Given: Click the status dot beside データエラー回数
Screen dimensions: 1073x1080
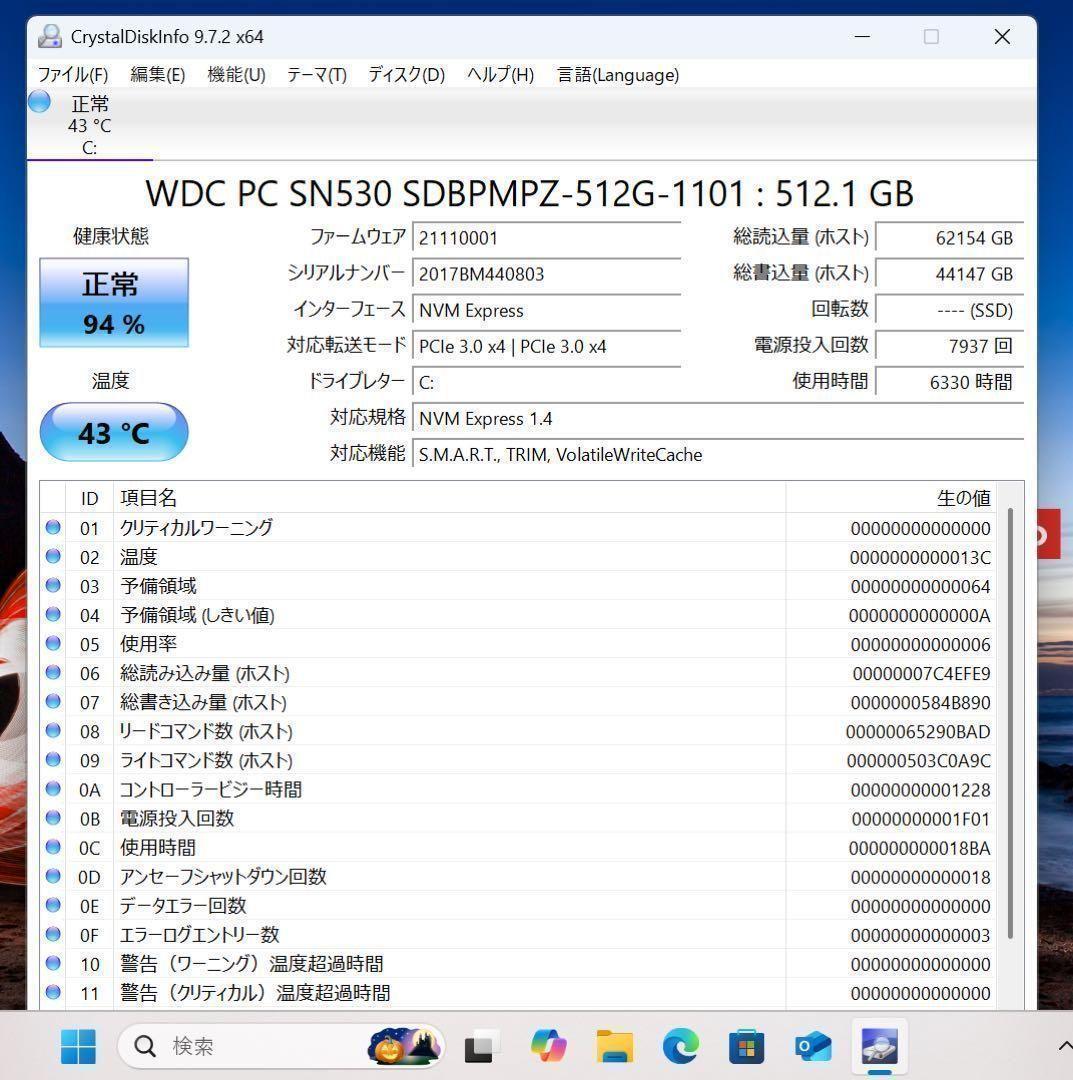Looking at the screenshot, I should coord(53,906).
